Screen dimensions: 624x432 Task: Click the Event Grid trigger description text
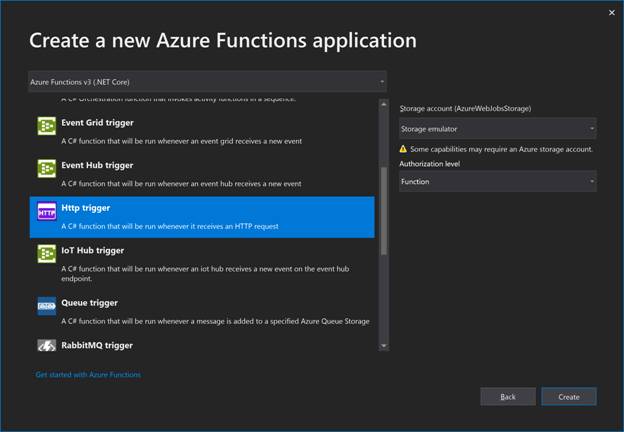[x=181, y=141]
